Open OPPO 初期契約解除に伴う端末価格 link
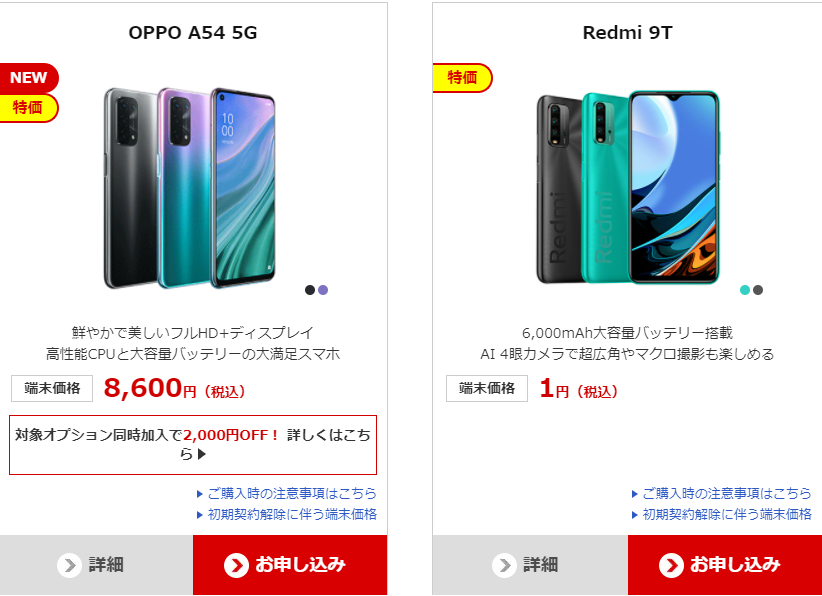The width and height of the screenshot is (822, 596). point(287,514)
